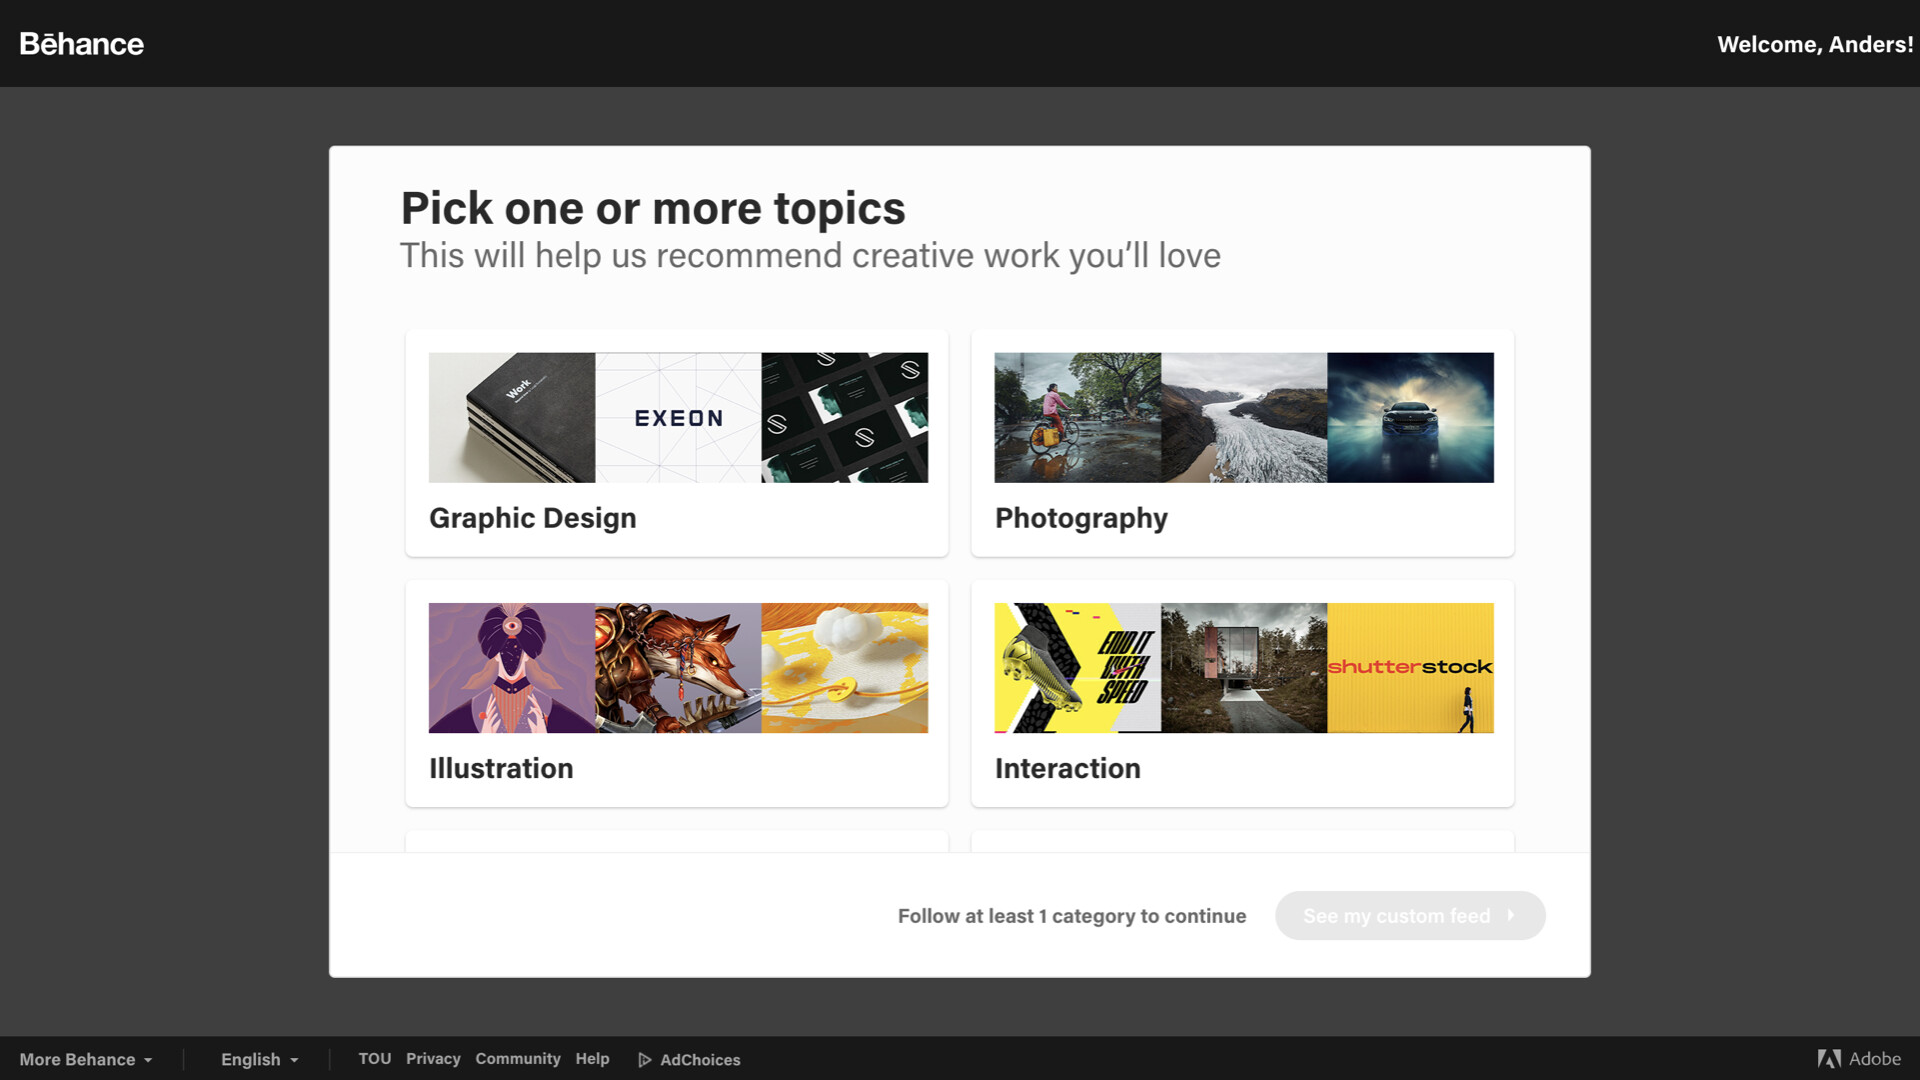
Task: Click the shutterstock yellow thumbnail
Action: point(1410,668)
